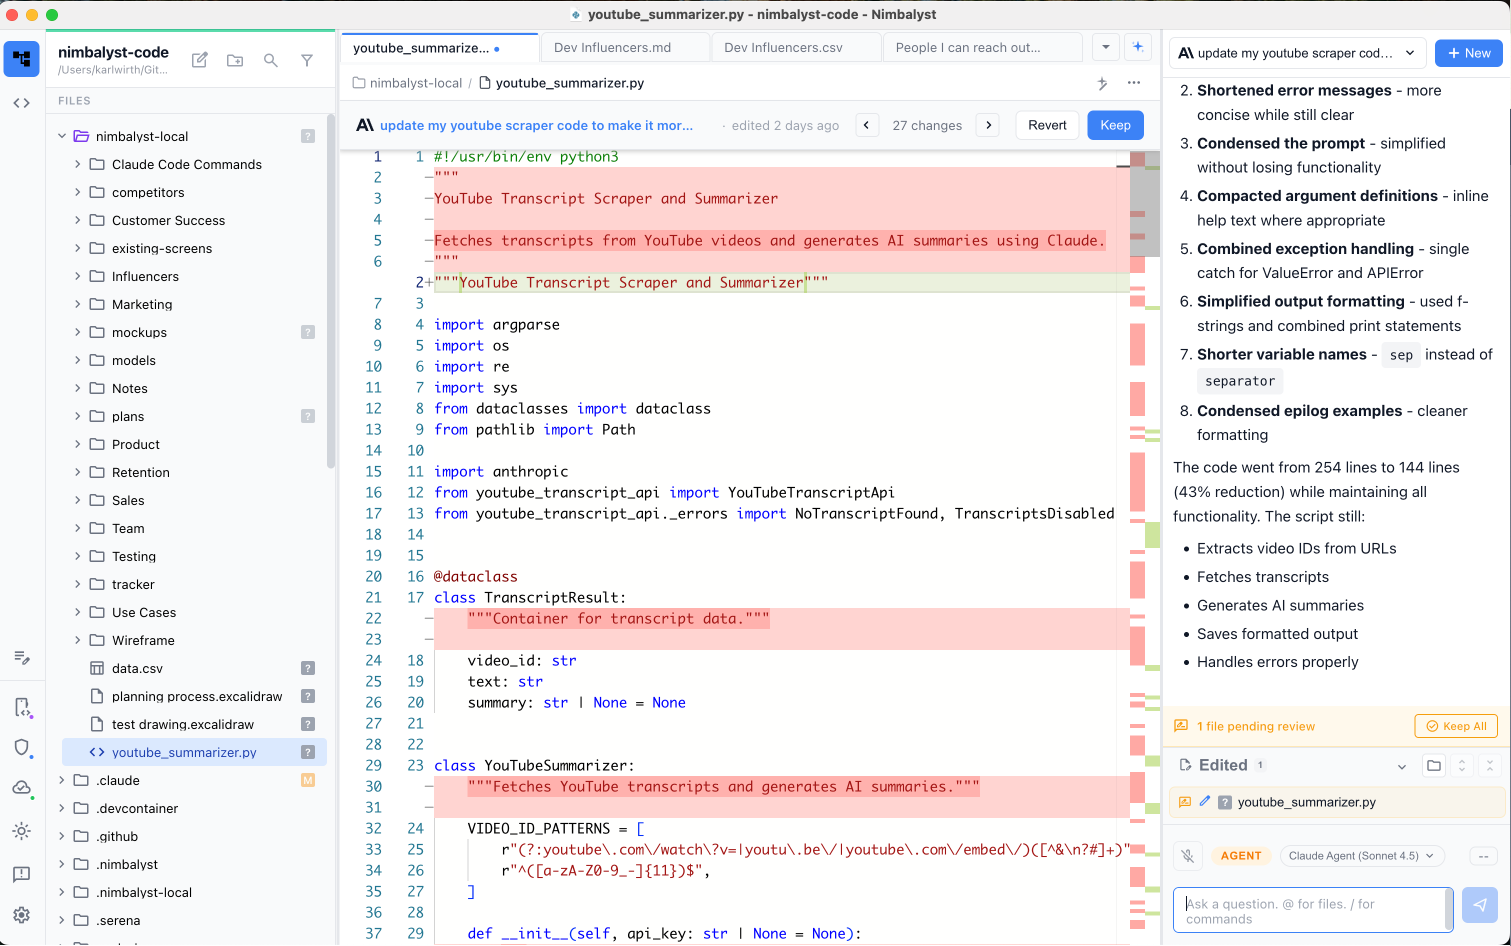Click the new folder icon in sidebar header
The width and height of the screenshot is (1511, 946).
[235, 60]
